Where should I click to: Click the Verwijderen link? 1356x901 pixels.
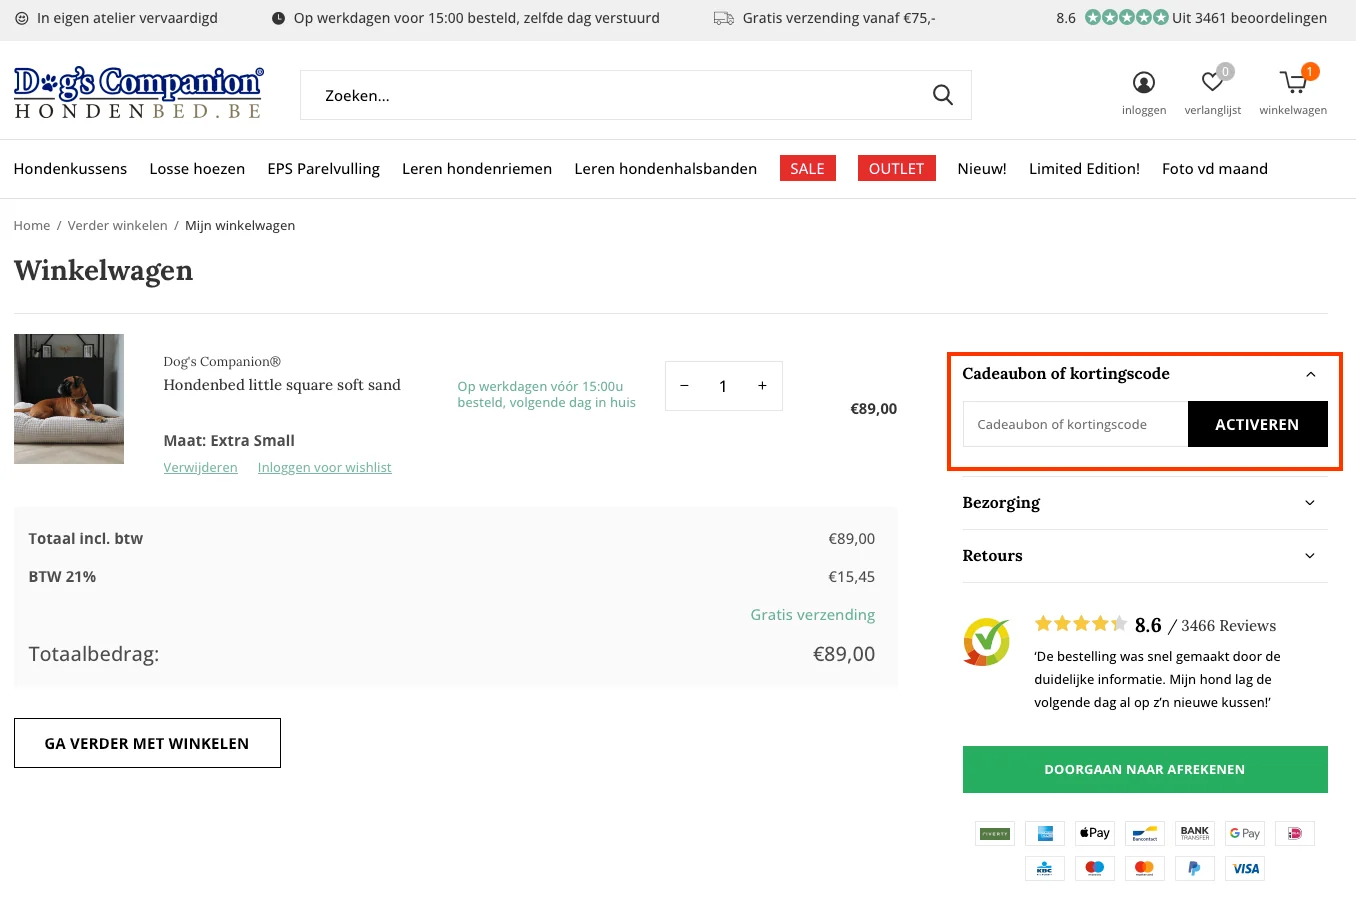point(200,467)
